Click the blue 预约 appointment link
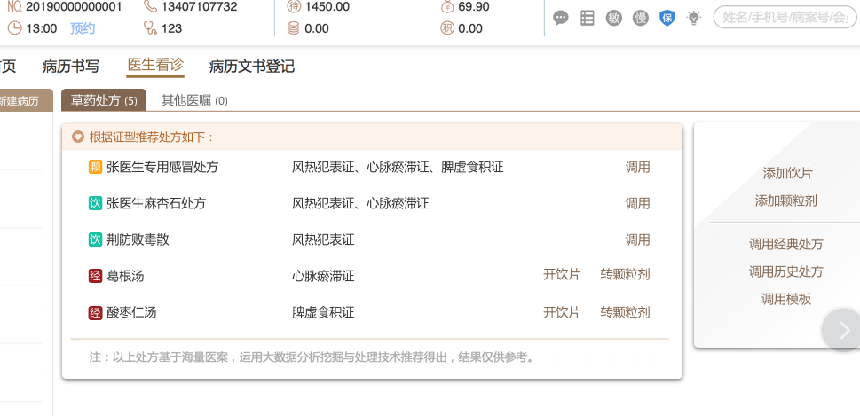The width and height of the screenshot is (860, 417). (82, 28)
